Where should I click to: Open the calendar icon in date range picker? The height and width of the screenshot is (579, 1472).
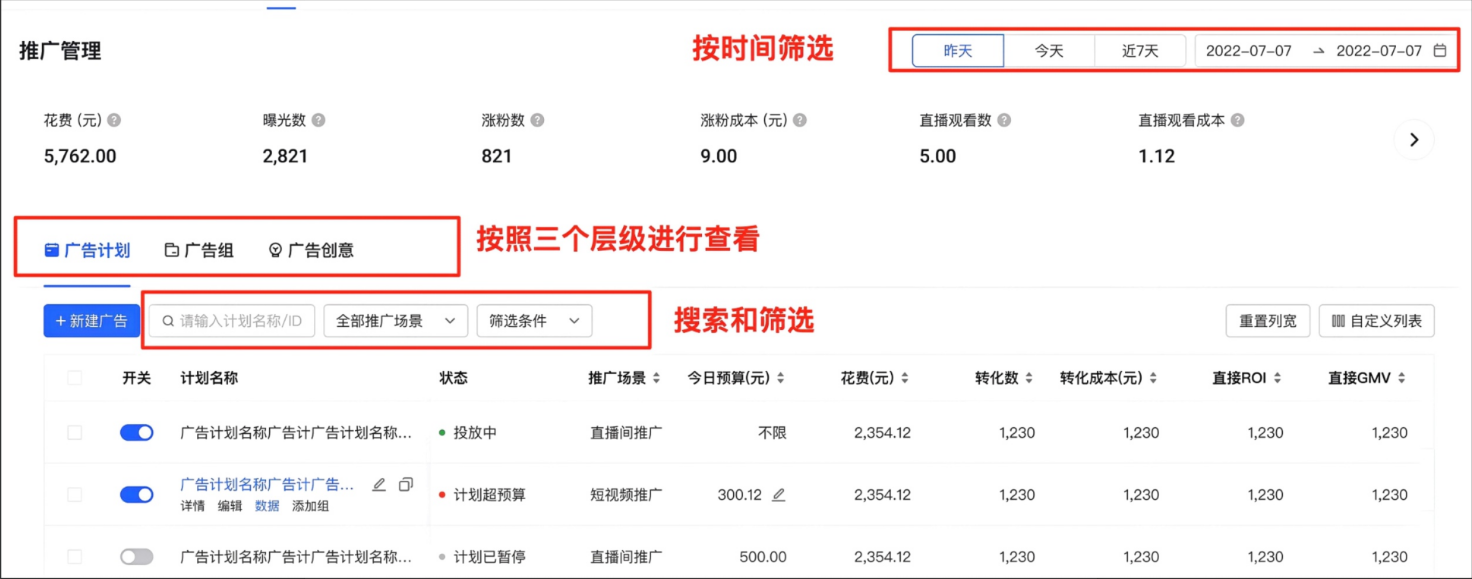[1440, 51]
